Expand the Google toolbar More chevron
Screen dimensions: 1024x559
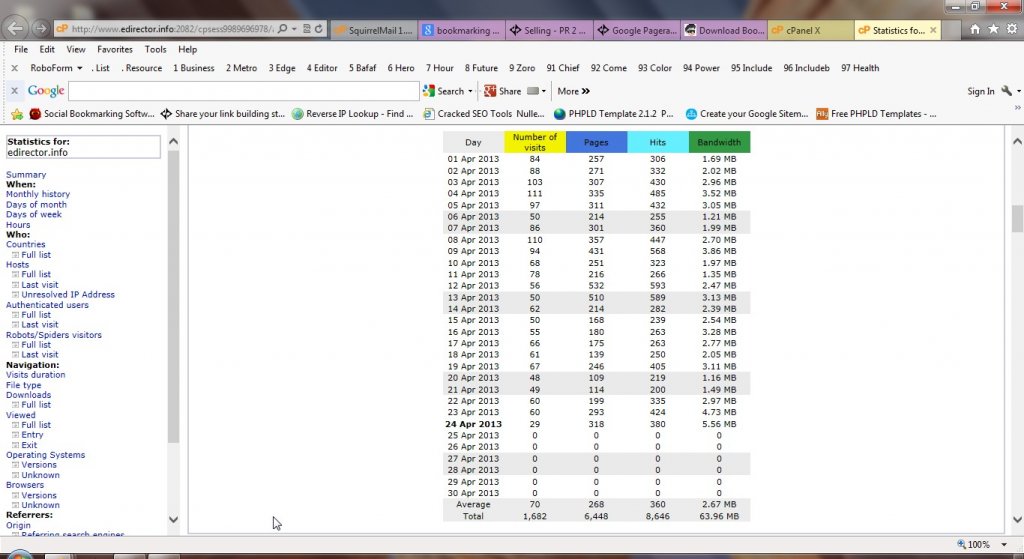573,91
